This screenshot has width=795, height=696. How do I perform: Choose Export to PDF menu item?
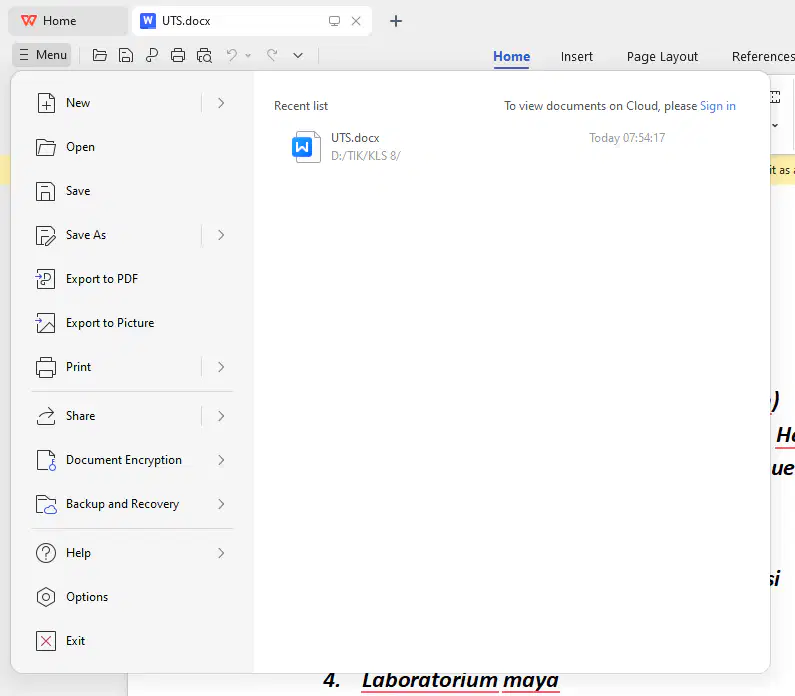coord(132,279)
